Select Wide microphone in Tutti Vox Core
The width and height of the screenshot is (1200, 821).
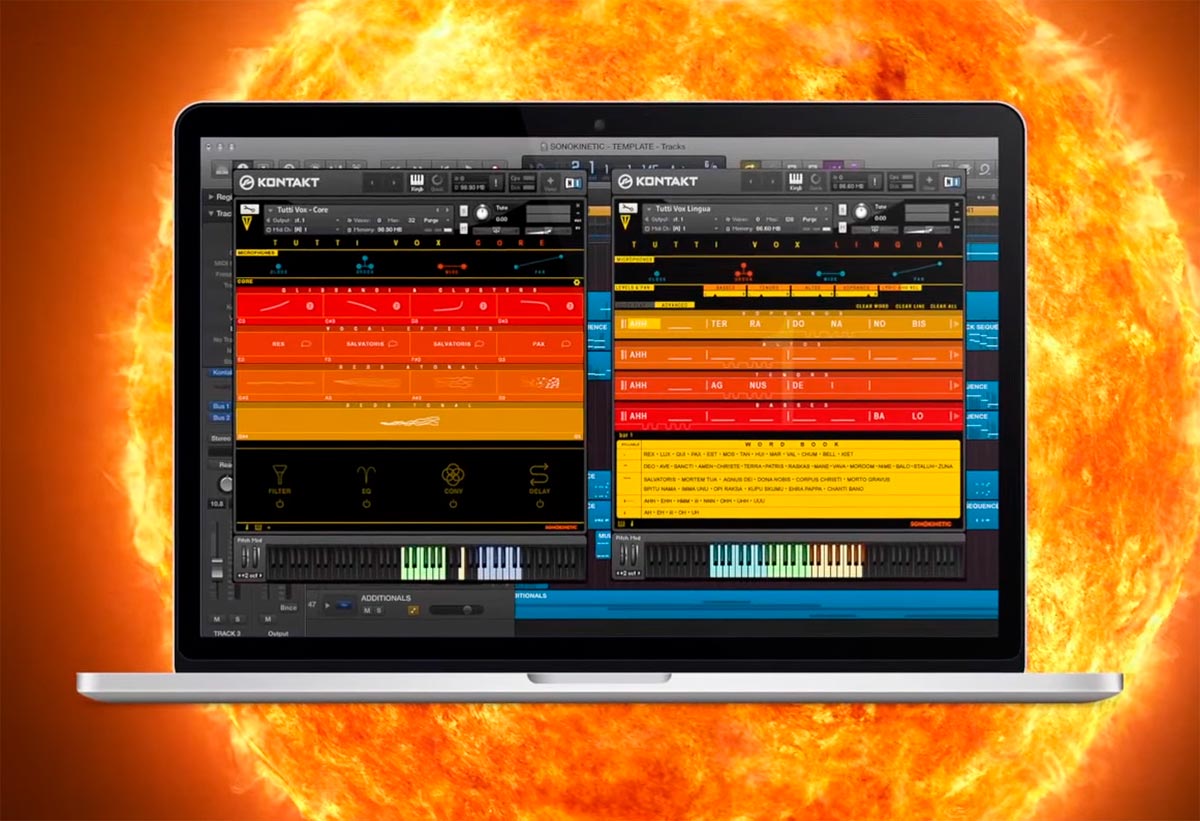[453, 267]
